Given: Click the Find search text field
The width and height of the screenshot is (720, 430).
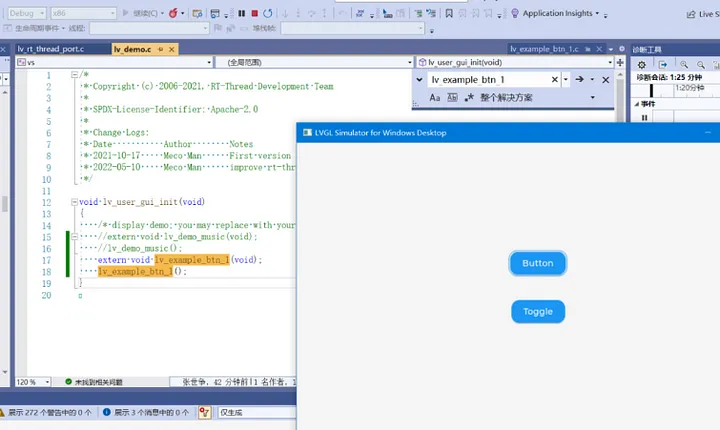Looking at the screenshot, I should click(x=489, y=79).
